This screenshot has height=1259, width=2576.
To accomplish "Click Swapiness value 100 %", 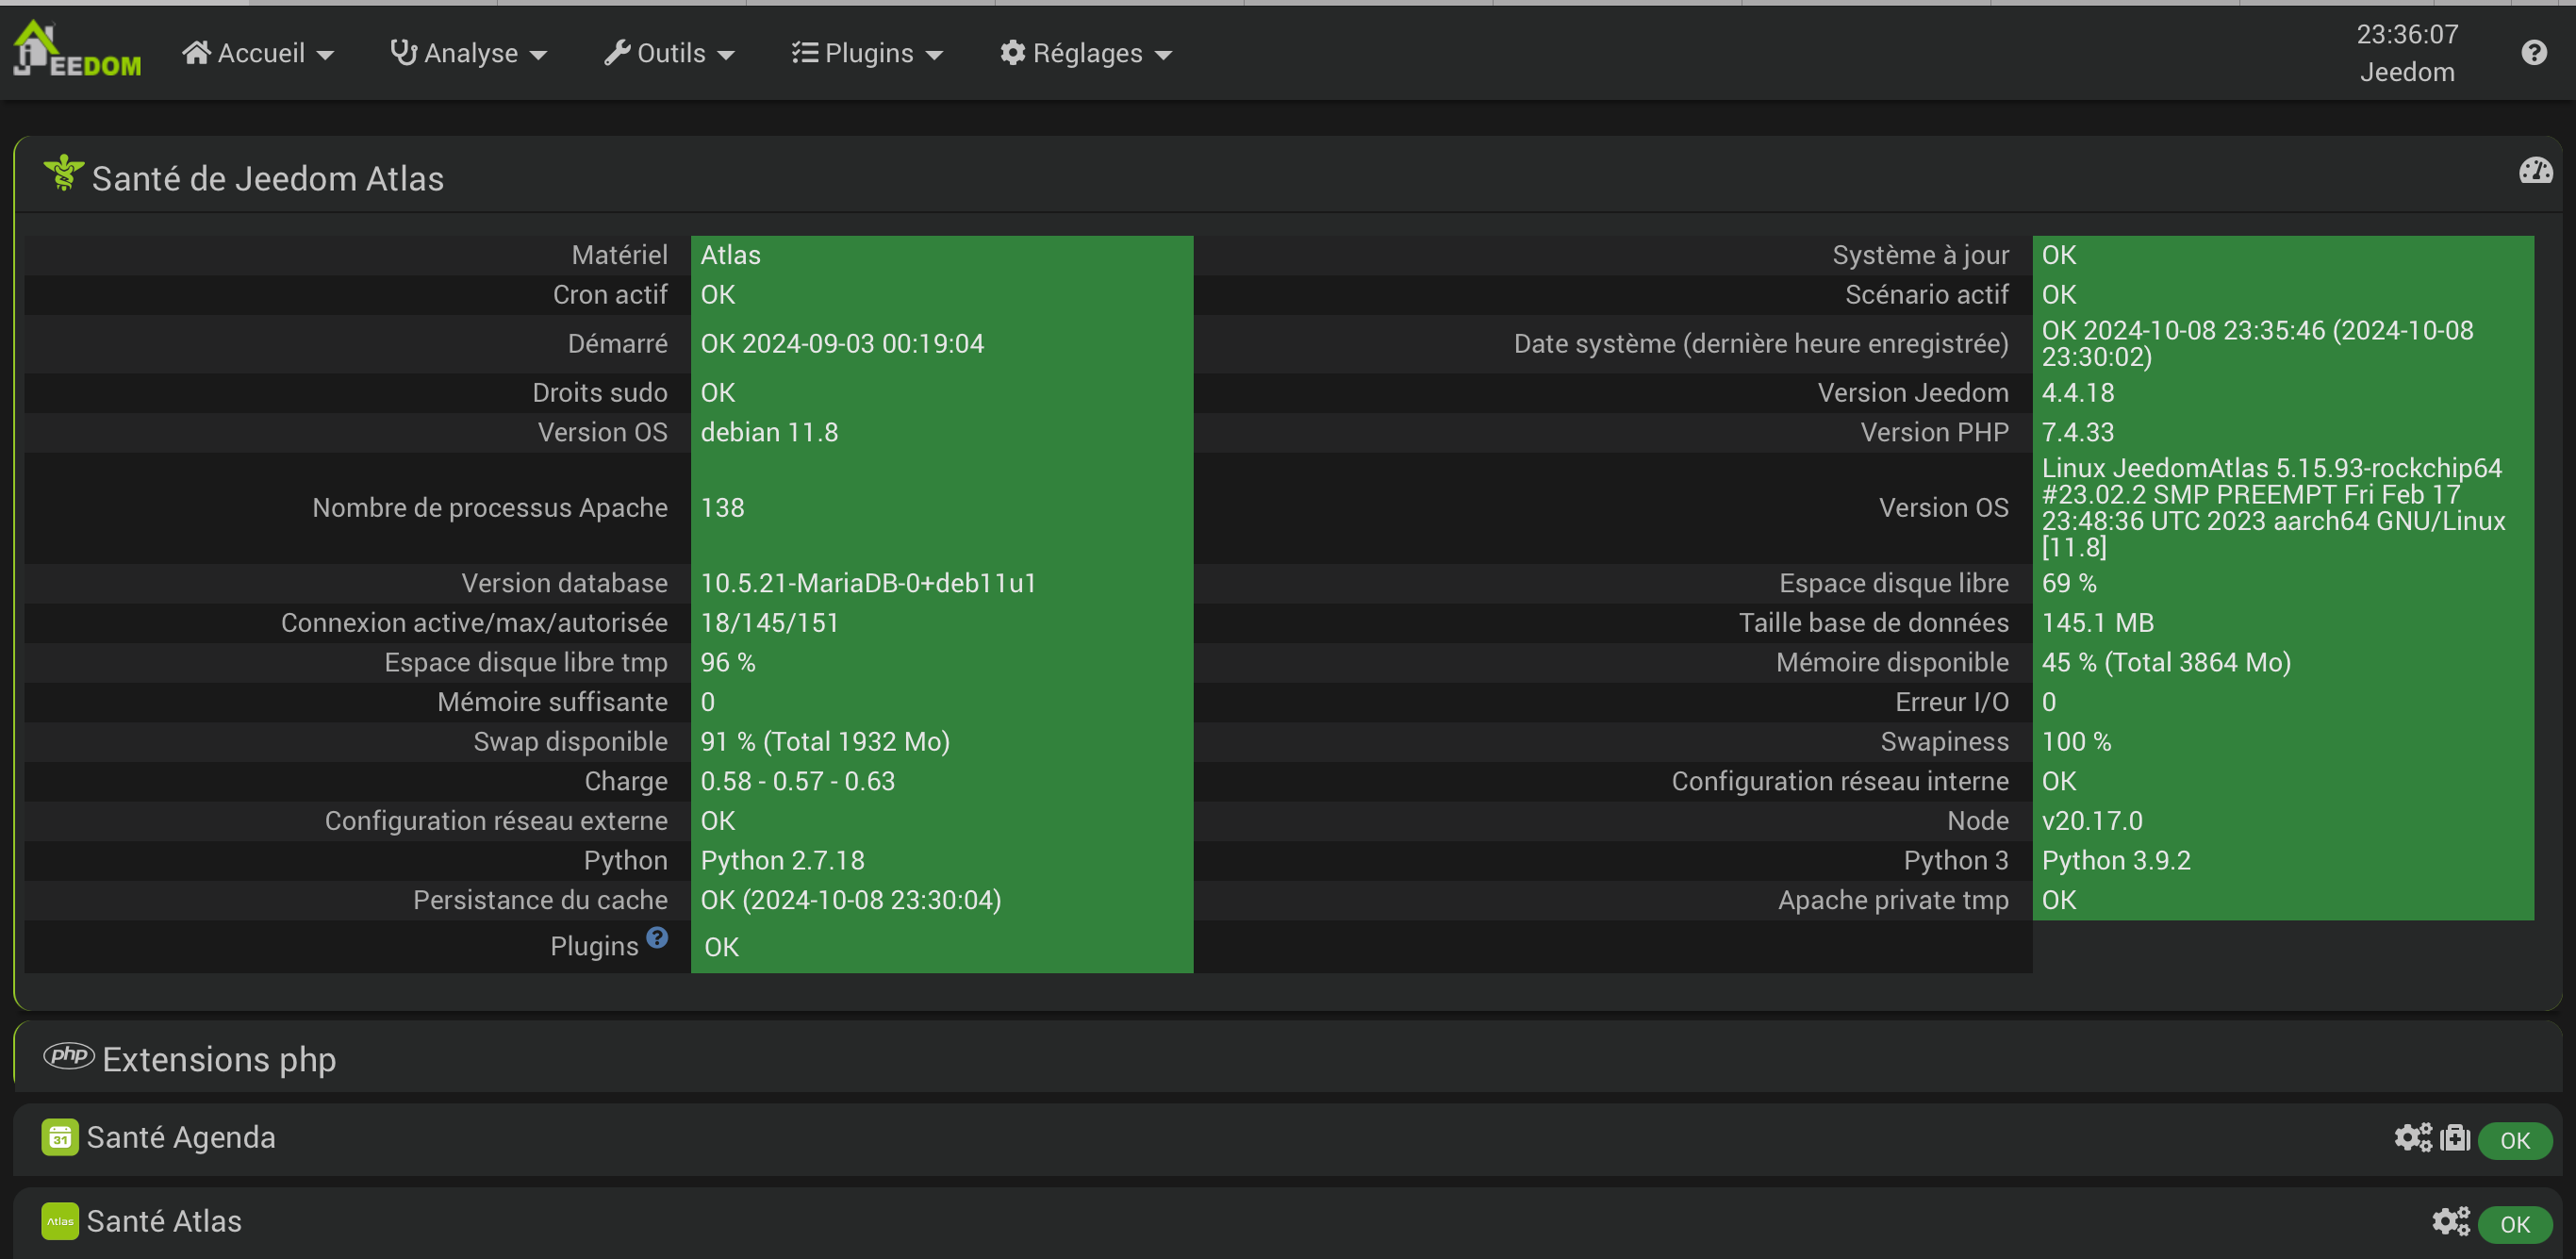I will point(2076,742).
